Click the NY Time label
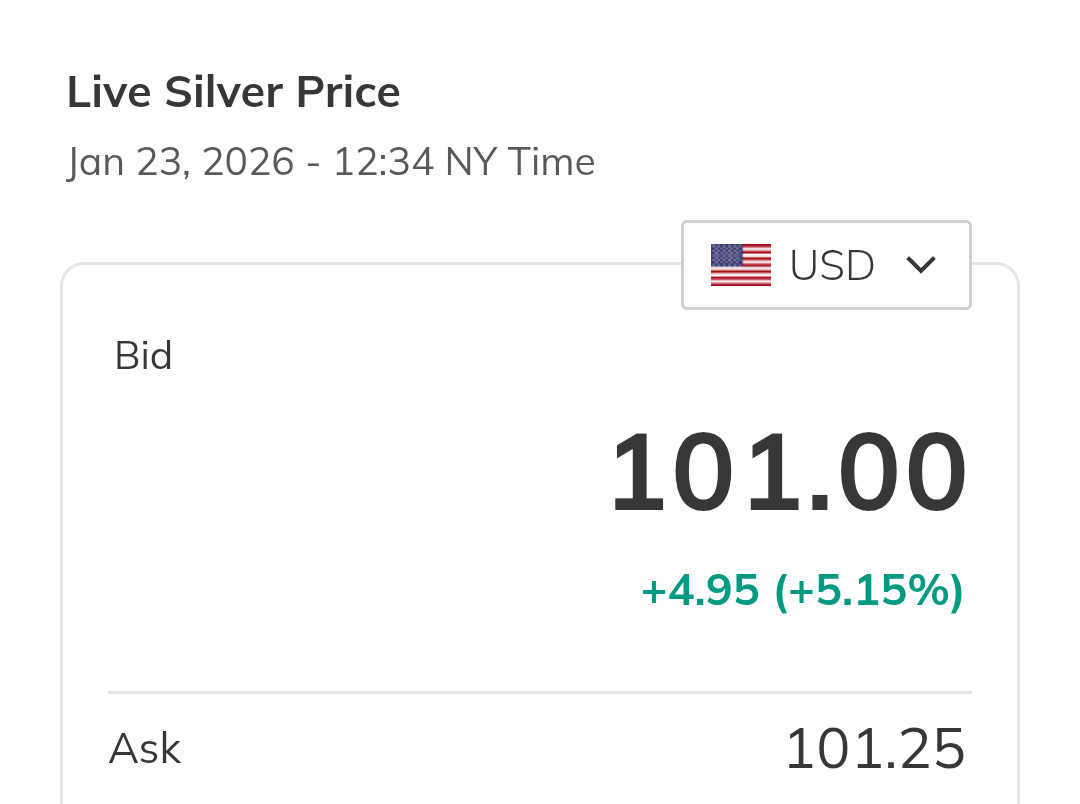Screen dimensions: 1080x804 click(520, 162)
